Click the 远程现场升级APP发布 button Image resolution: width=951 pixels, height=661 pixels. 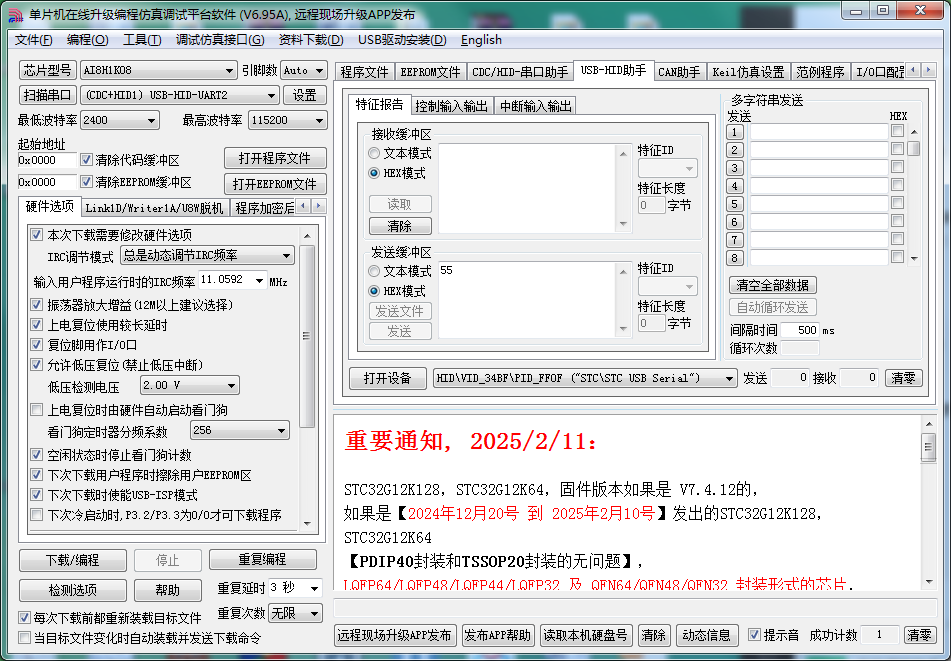[394, 635]
